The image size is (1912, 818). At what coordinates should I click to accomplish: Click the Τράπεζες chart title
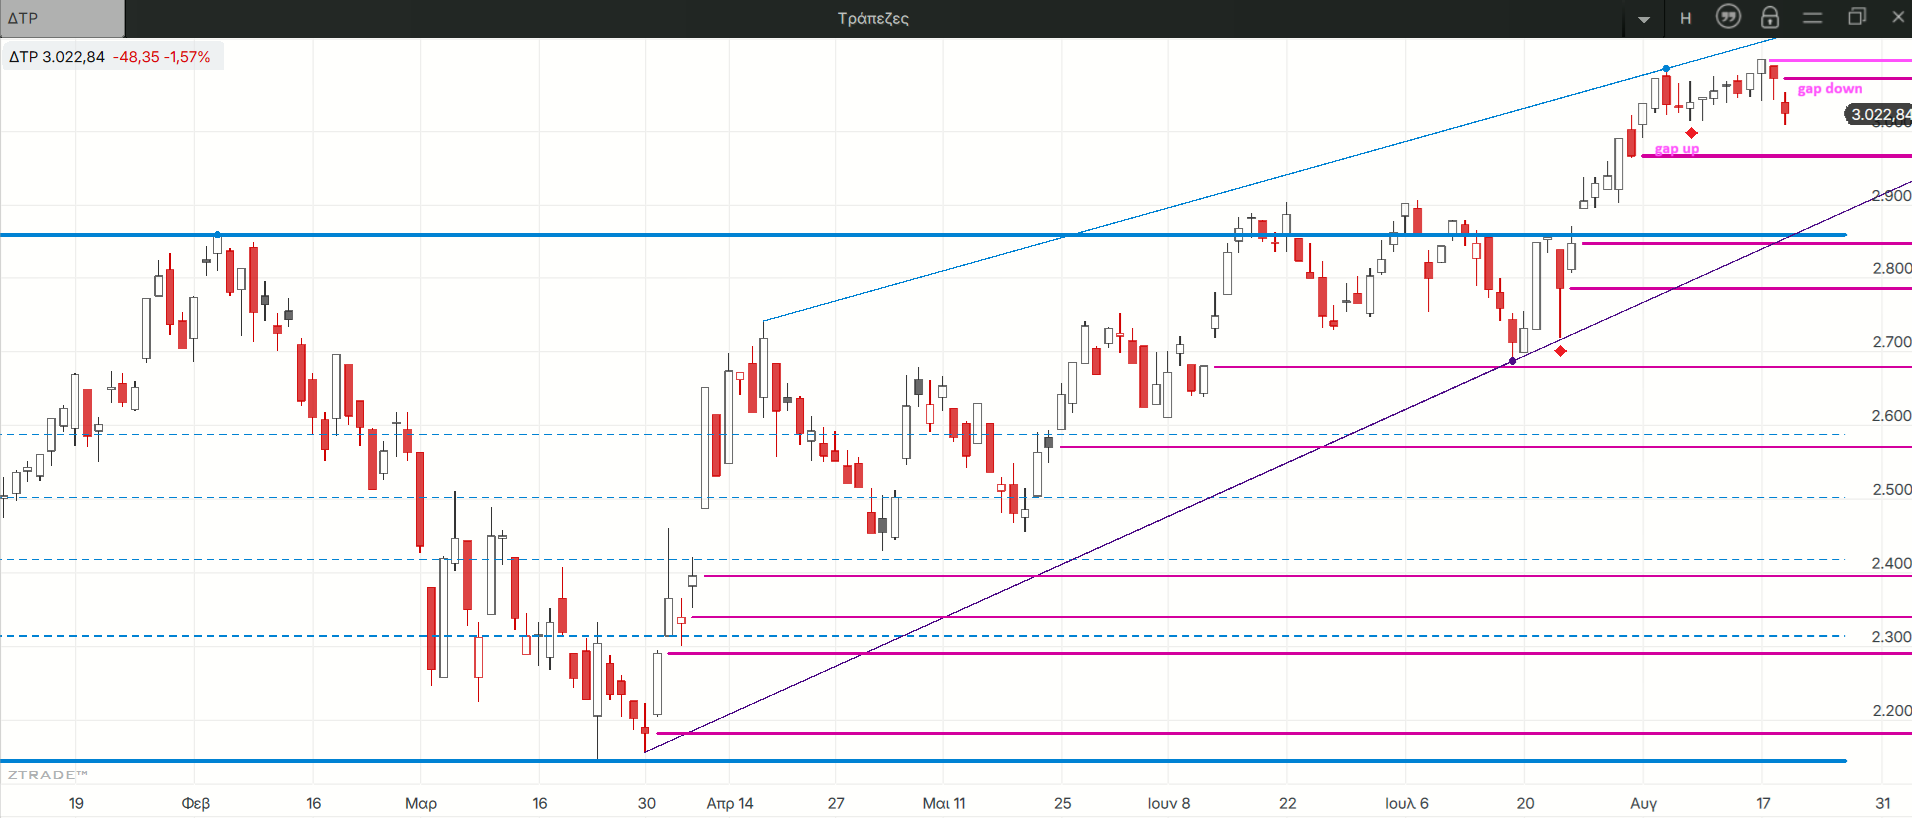(x=873, y=18)
